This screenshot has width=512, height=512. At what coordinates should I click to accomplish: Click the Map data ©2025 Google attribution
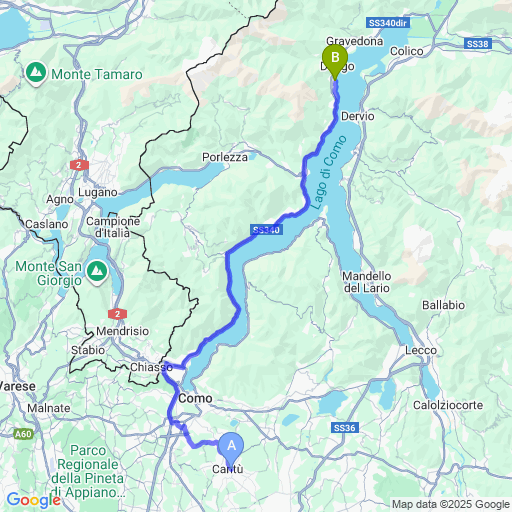click(451, 504)
